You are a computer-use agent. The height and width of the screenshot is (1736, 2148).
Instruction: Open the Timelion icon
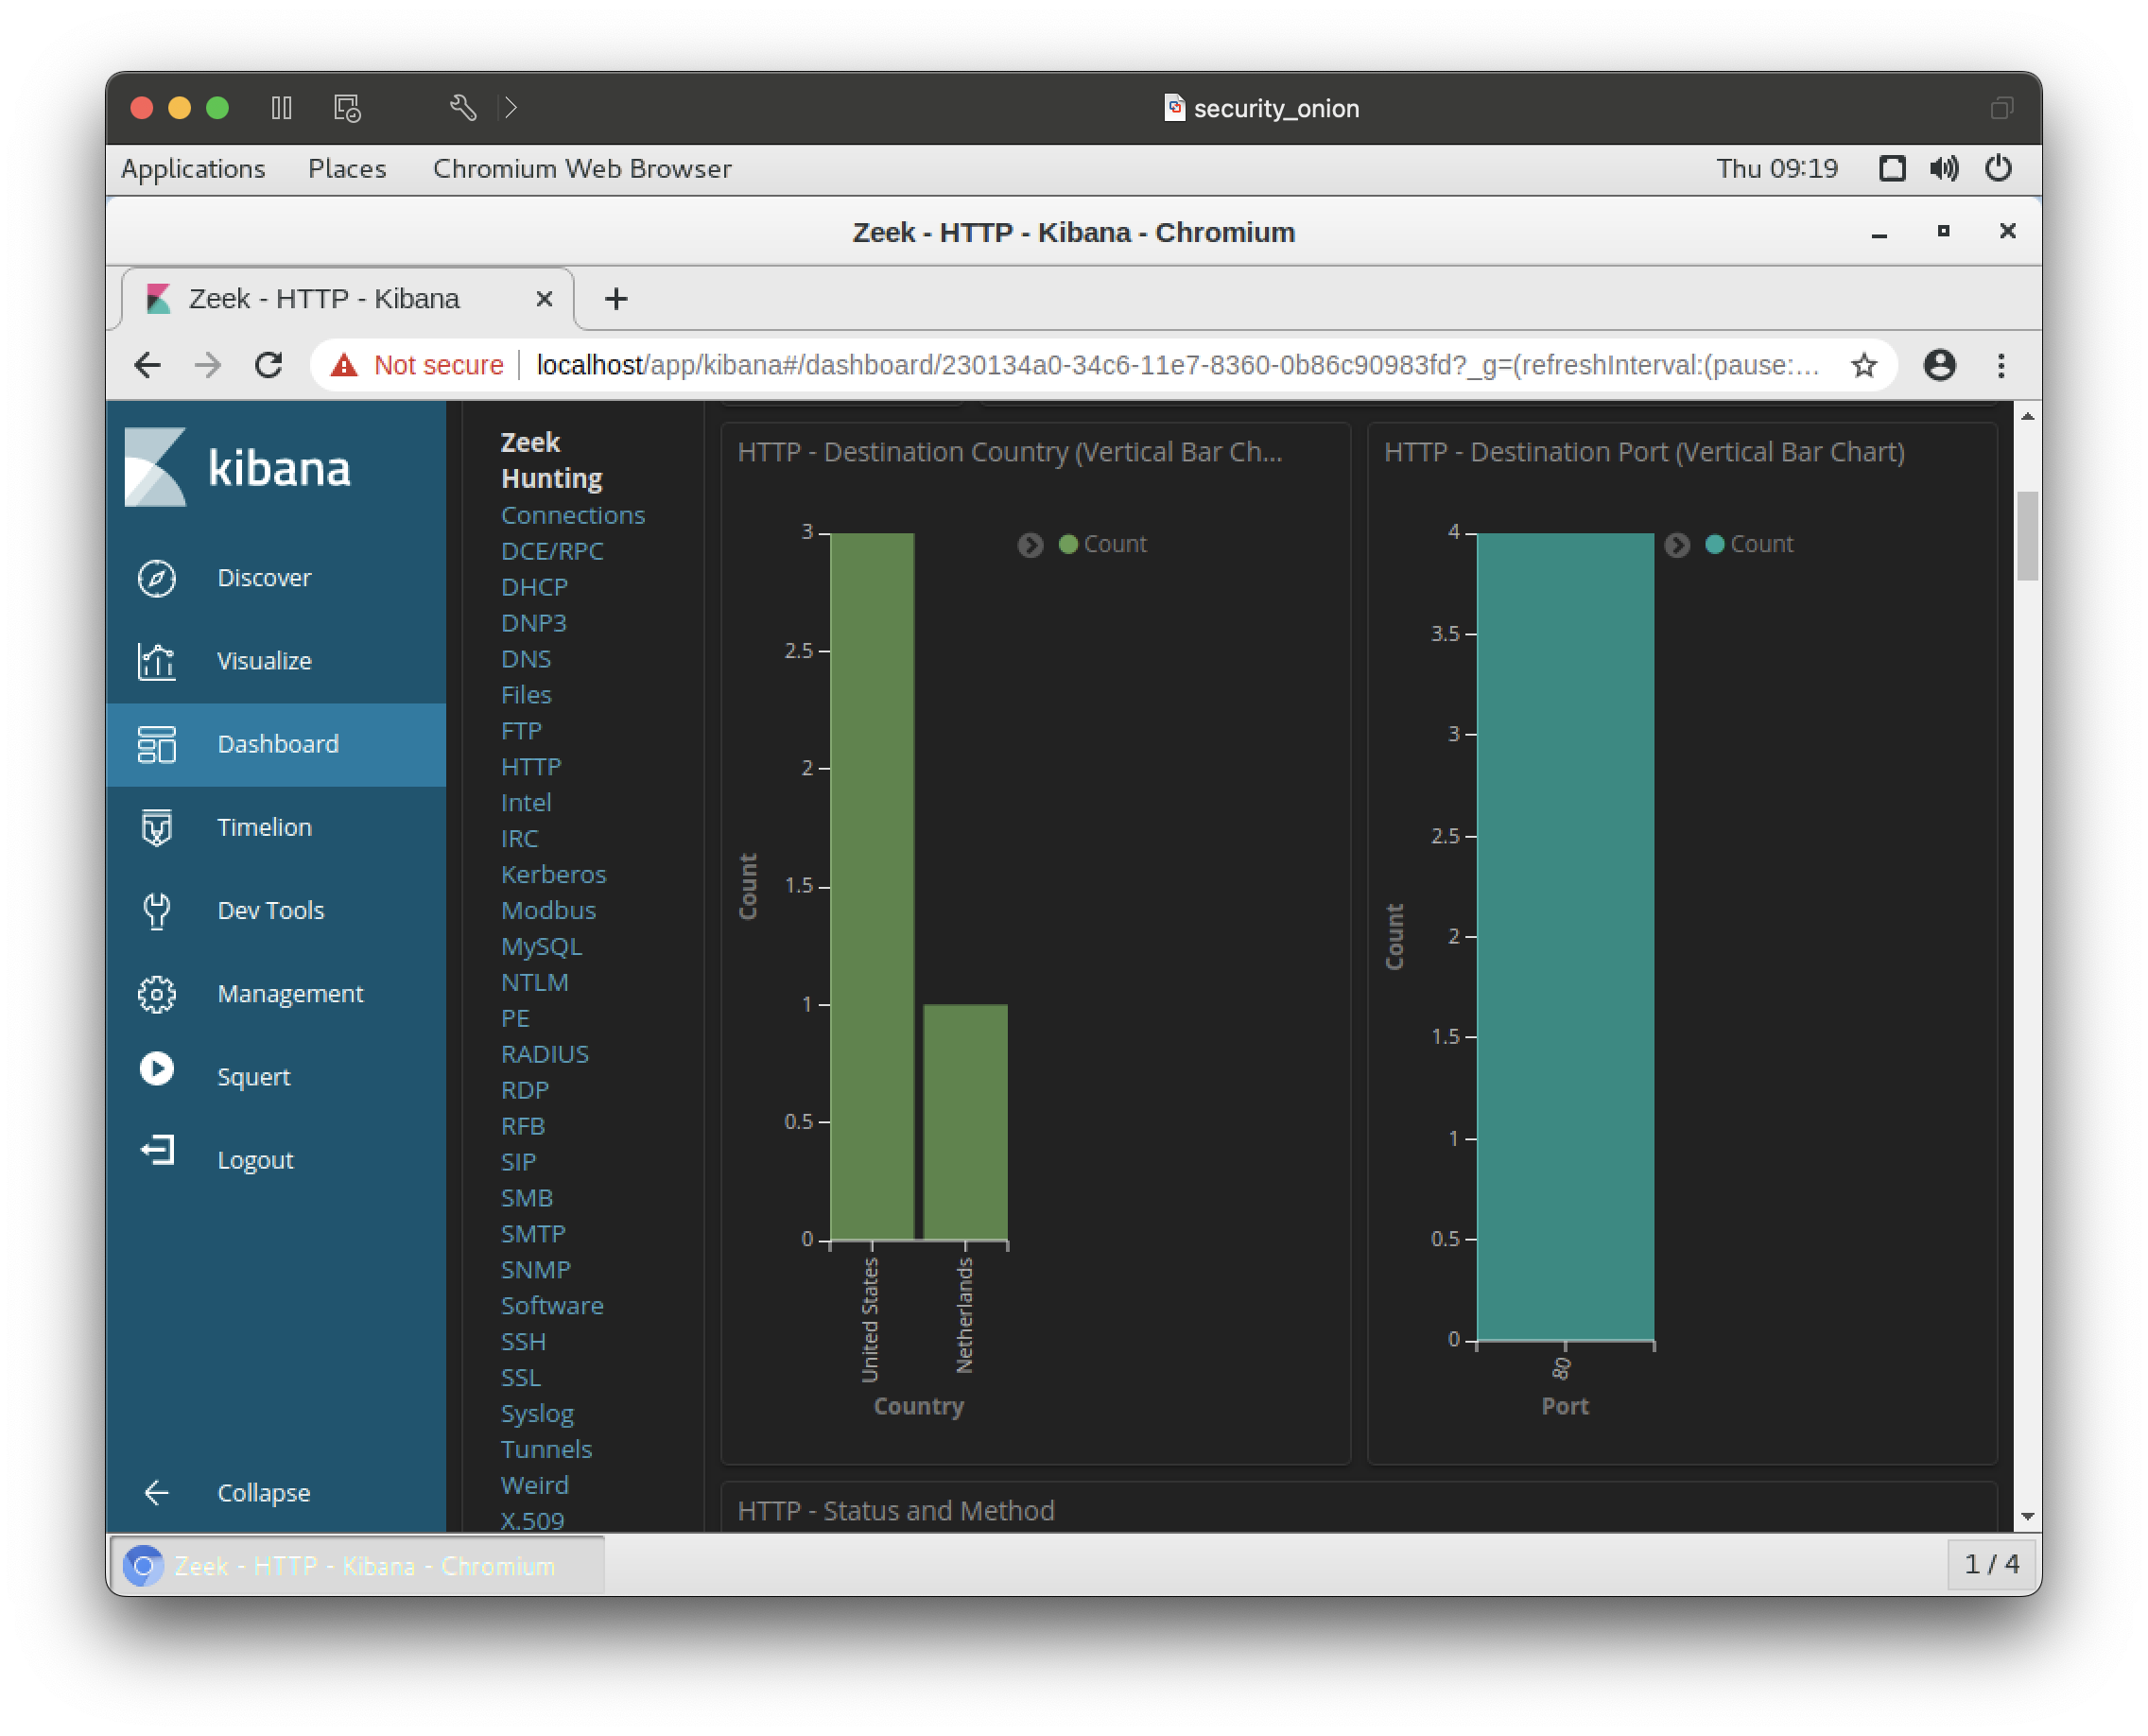click(157, 827)
